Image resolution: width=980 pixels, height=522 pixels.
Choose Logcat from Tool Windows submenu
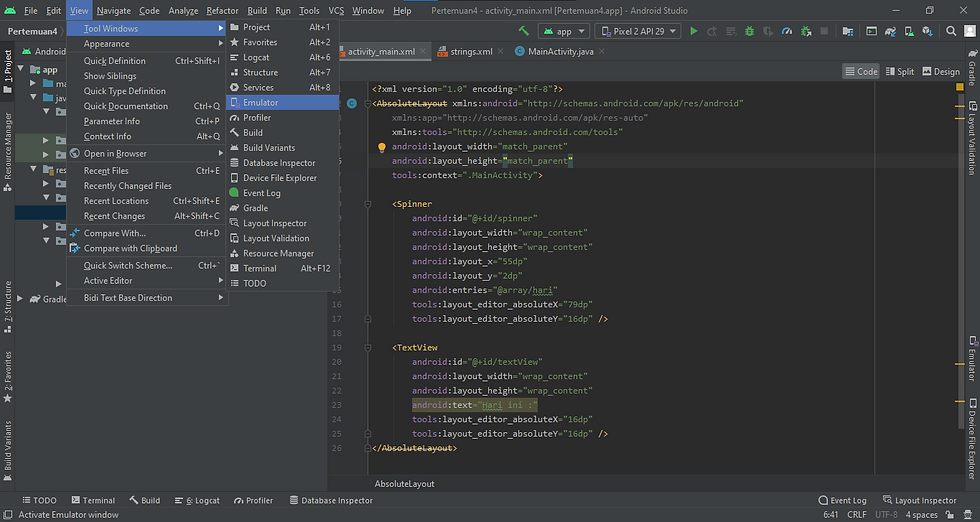click(x=282, y=58)
